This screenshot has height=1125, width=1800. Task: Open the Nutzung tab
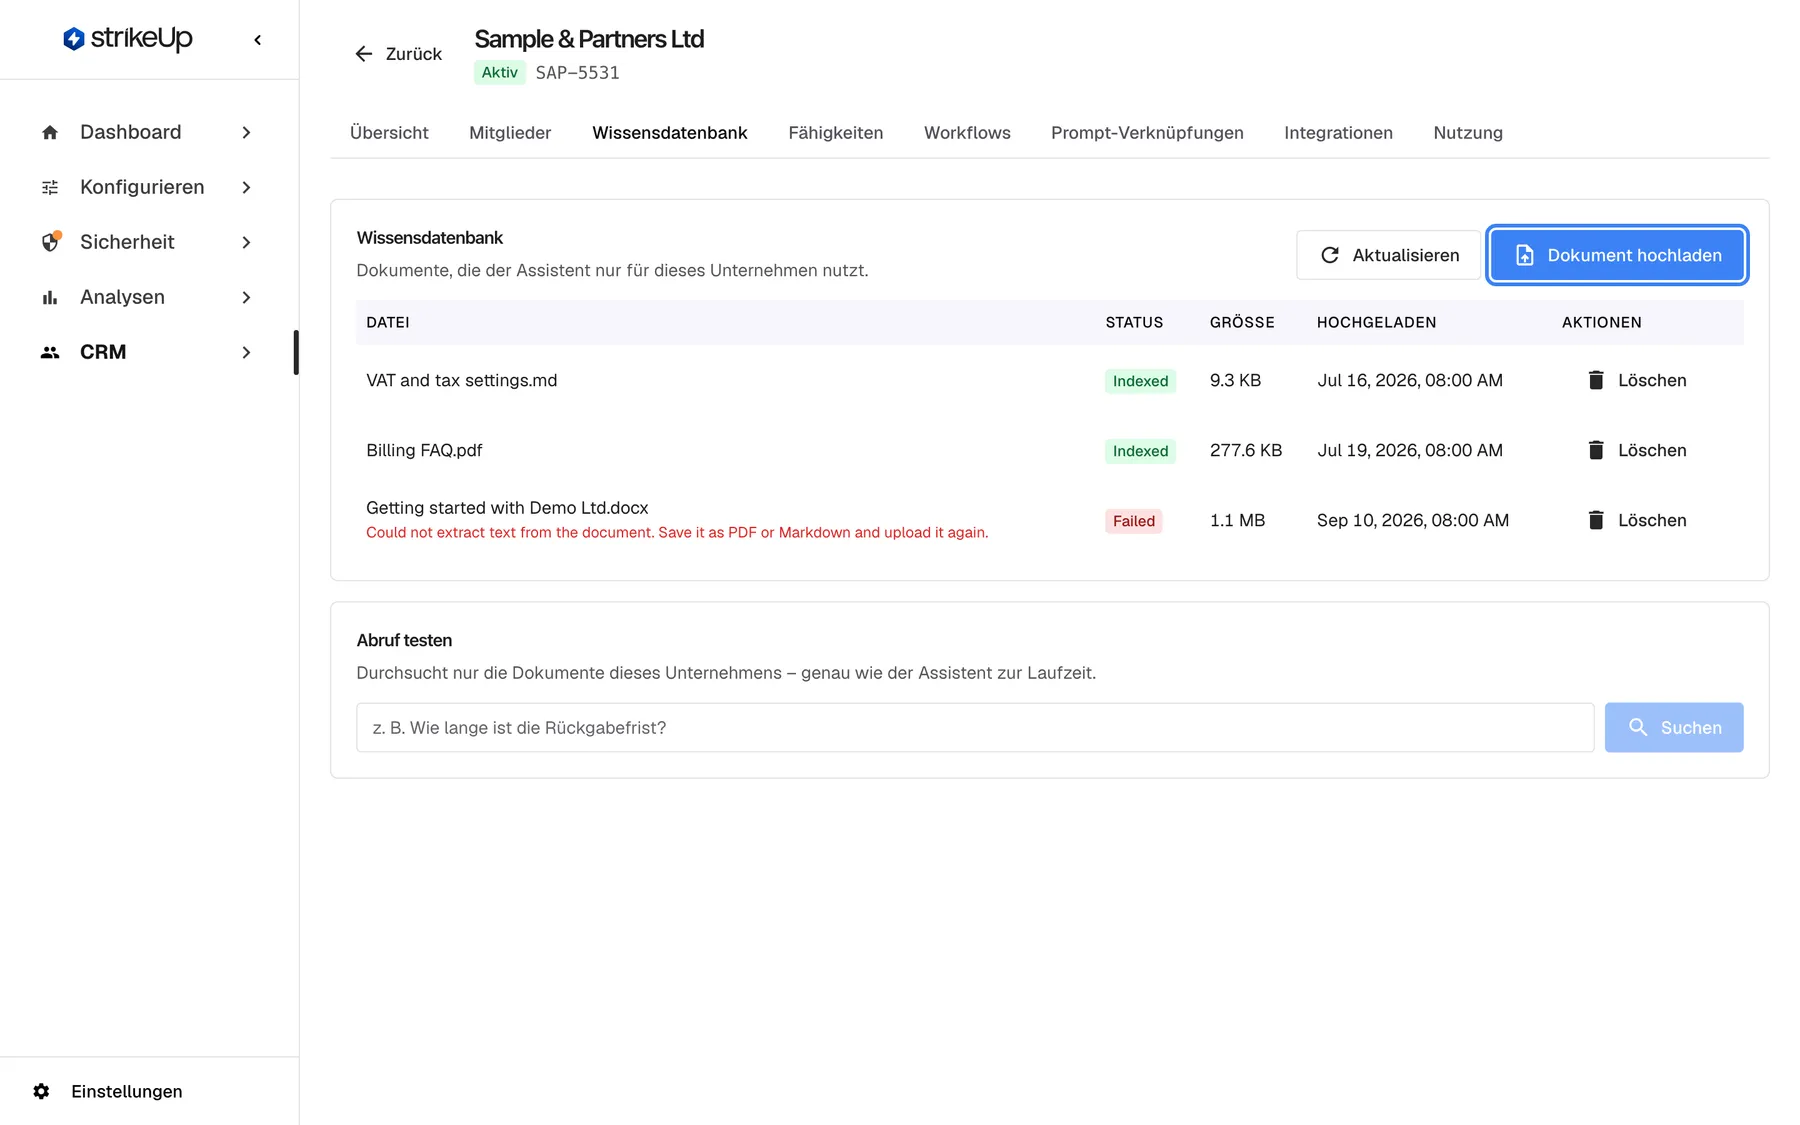pos(1468,133)
